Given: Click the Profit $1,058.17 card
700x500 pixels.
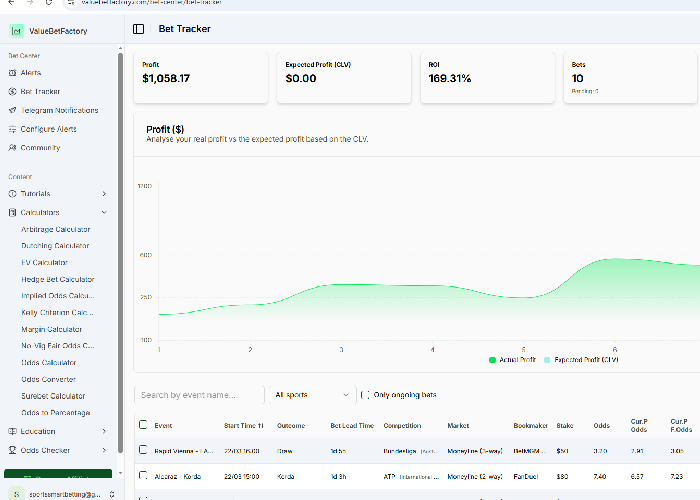Looking at the screenshot, I should coord(201,77).
